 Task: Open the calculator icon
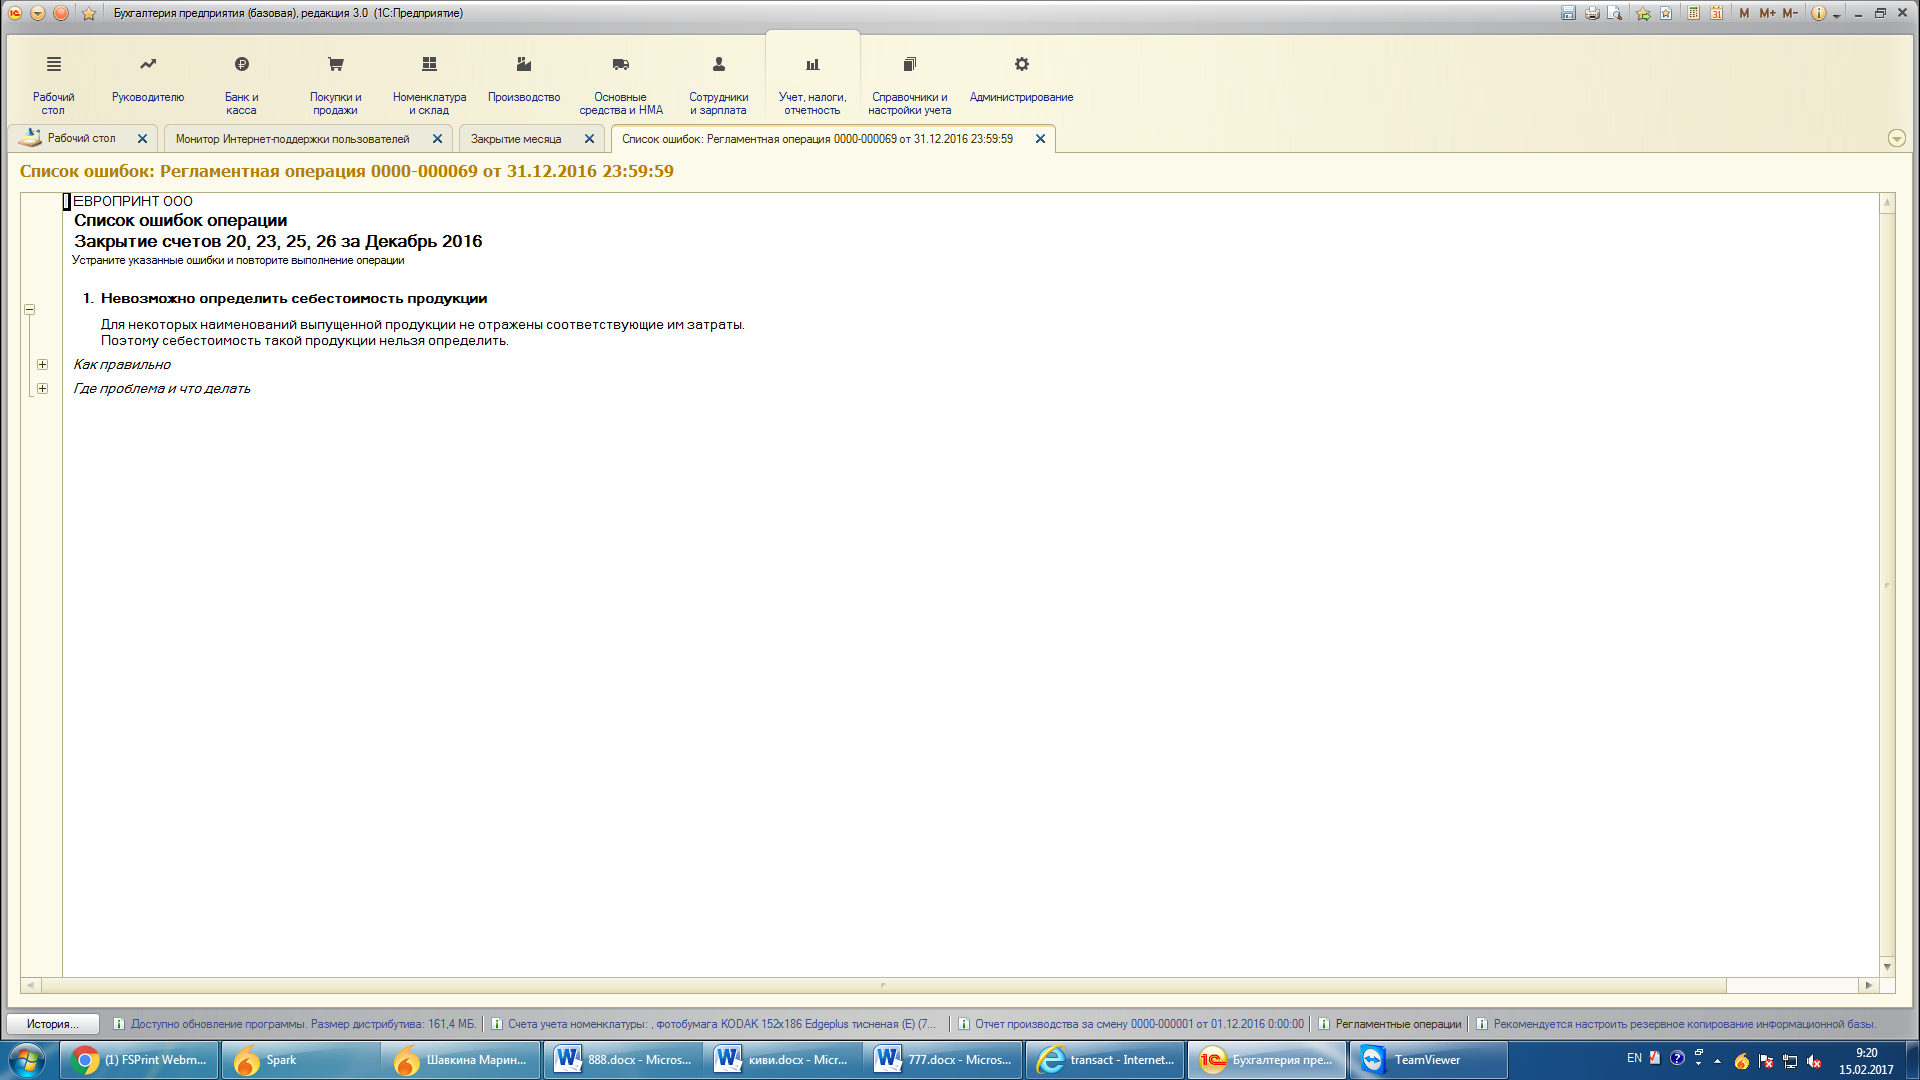click(1693, 13)
